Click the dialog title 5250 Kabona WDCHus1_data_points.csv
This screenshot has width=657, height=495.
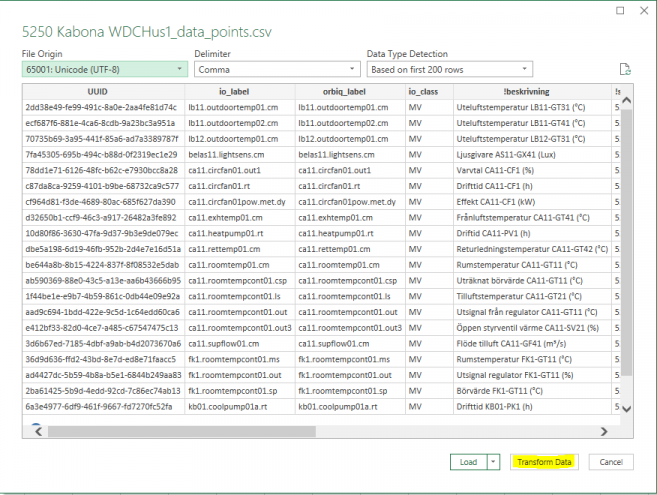147,32
